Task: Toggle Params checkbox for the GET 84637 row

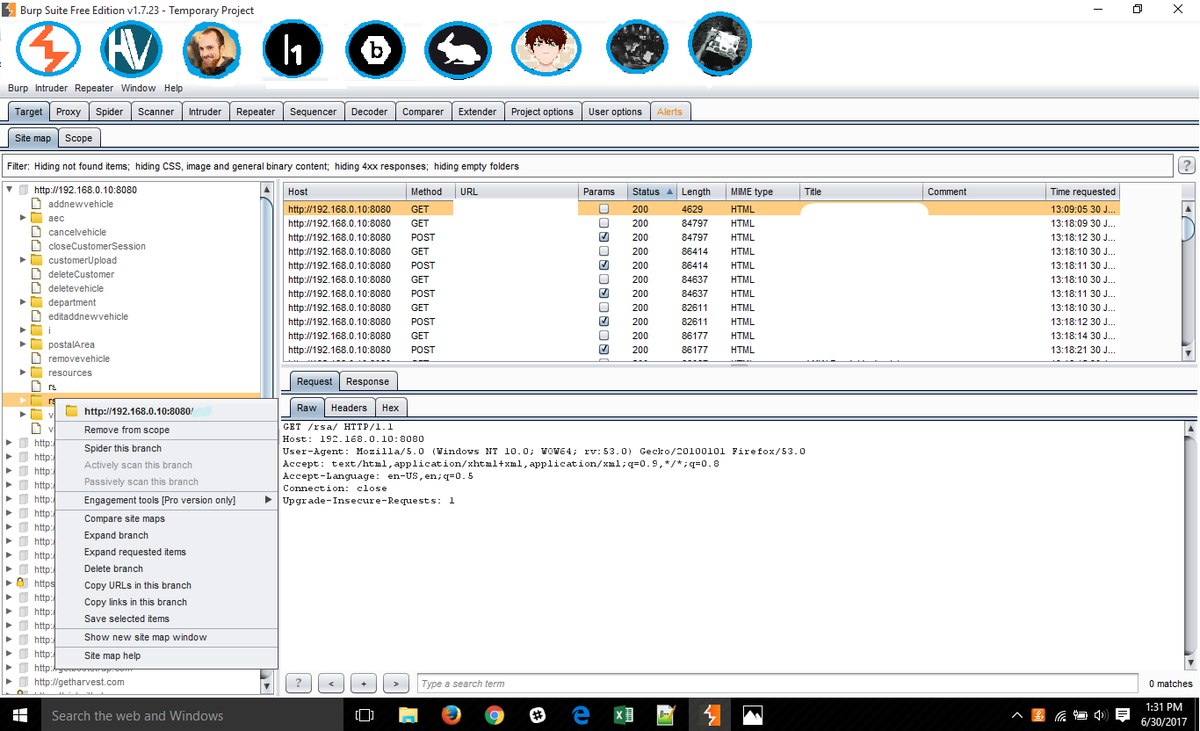Action: [603, 279]
